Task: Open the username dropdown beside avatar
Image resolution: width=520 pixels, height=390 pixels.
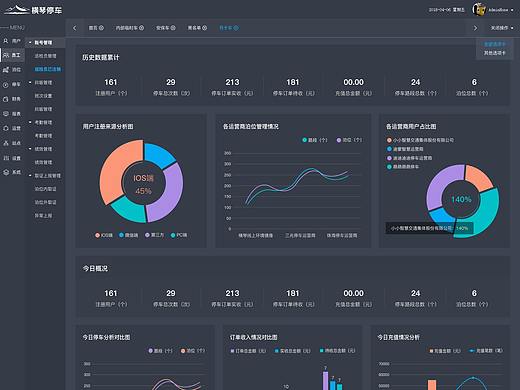Action: coord(501,10)
